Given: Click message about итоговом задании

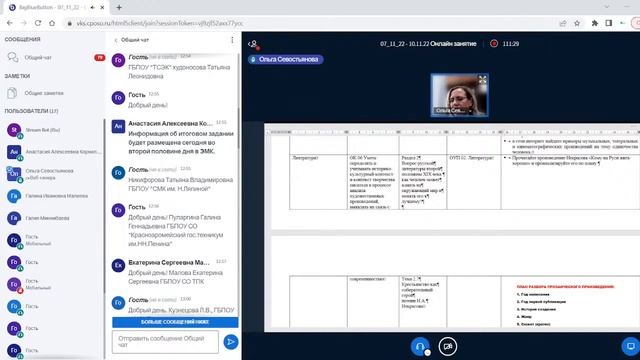Looking at the screenshot, I should click(x=181, y=142).
